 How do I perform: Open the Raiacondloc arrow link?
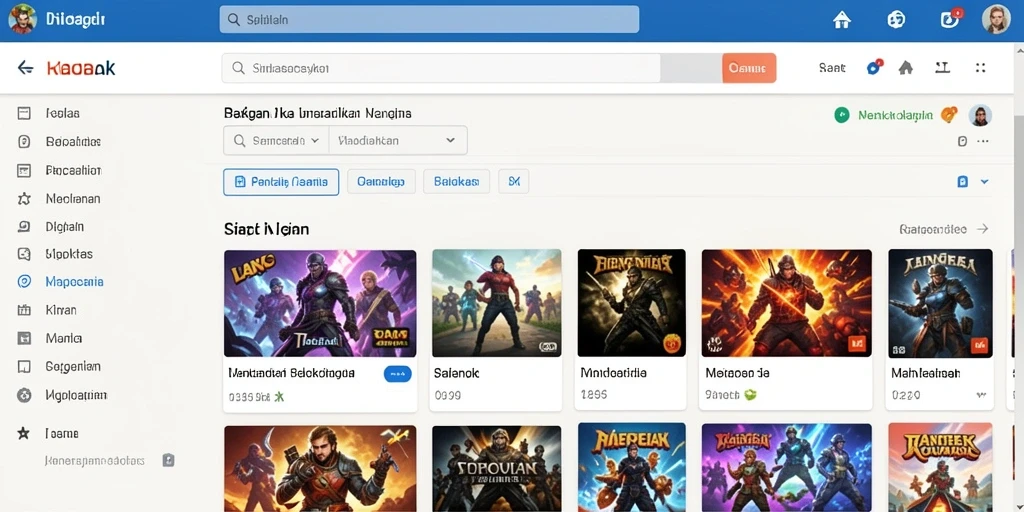(x=944, y=229)
